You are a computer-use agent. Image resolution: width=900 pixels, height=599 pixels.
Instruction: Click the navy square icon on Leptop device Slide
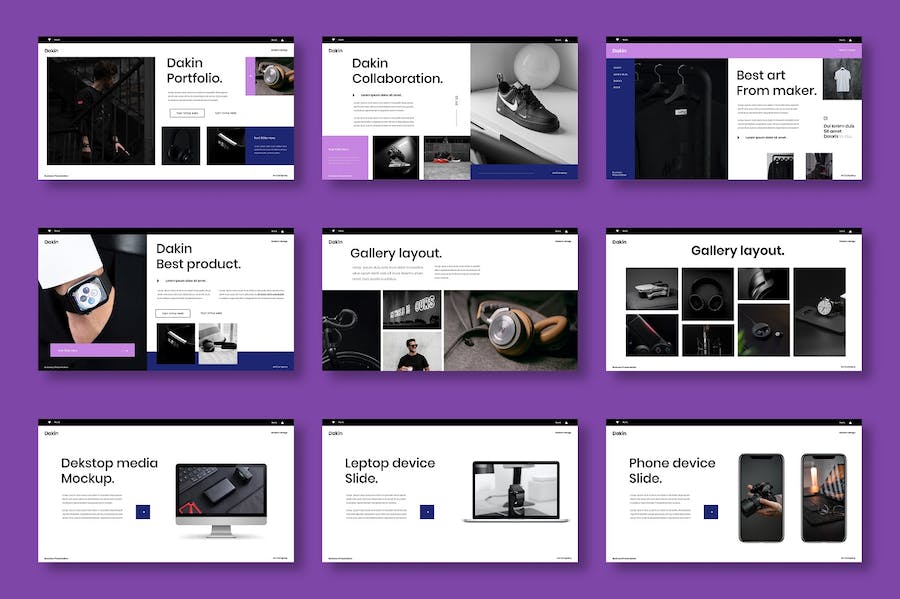(x=427, y=512)
